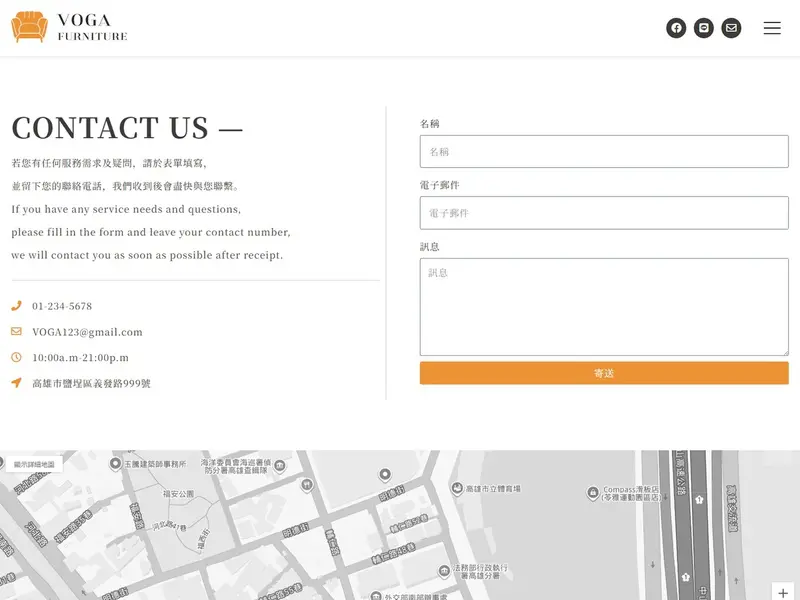Click 法務部行政執行署高雄分署 map marker

click(x=444, y=571)
